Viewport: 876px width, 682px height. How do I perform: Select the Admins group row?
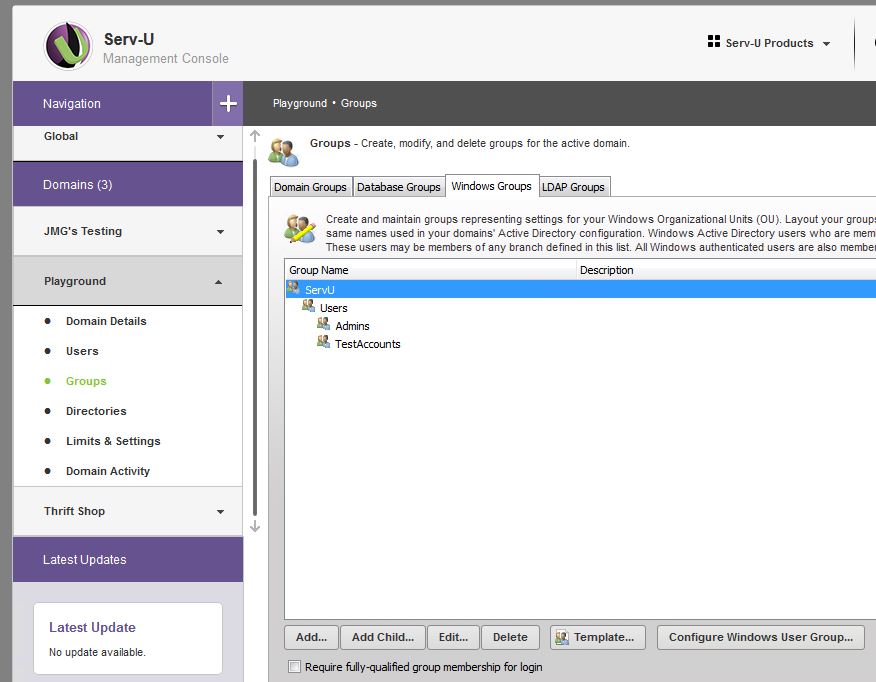581,326
